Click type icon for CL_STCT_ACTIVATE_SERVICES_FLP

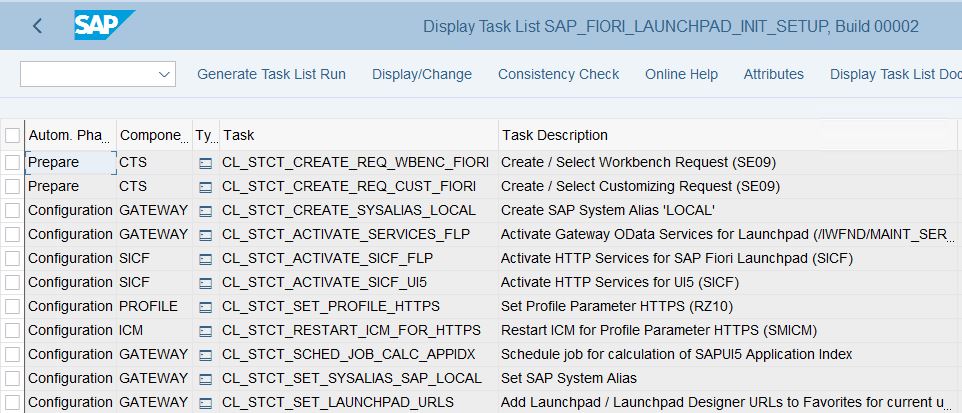206,235
